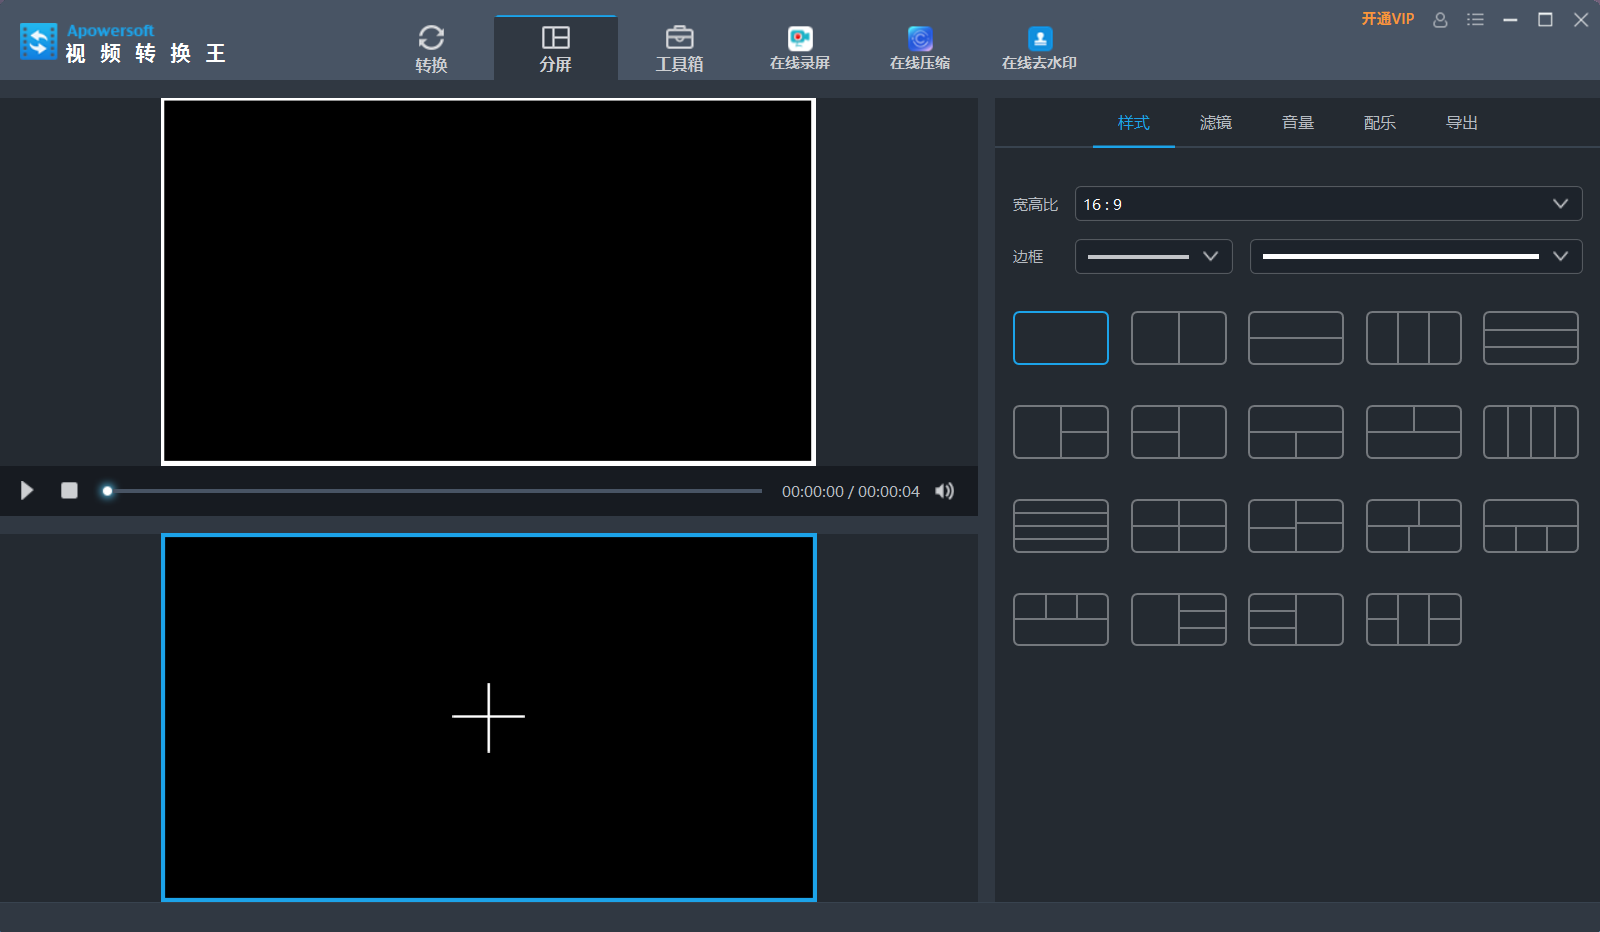Open the 转换 (Convert) section

(x=431, y=48)
